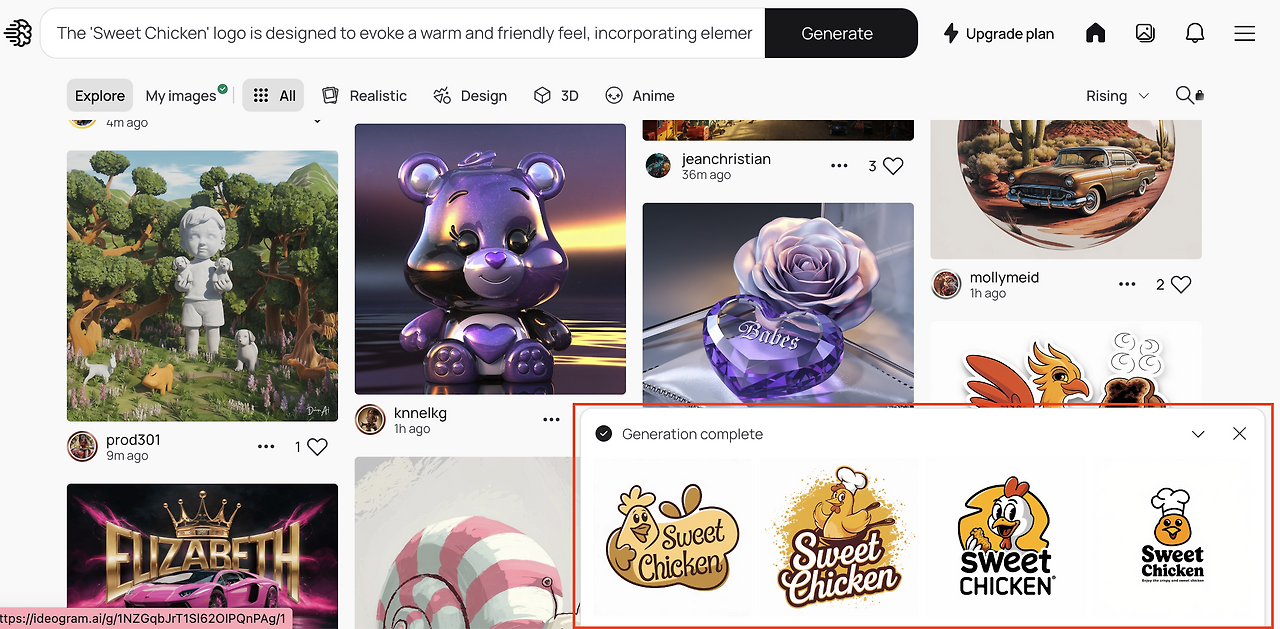
Task: Click the search icon beside Rising
Action: coord(1186,95)
